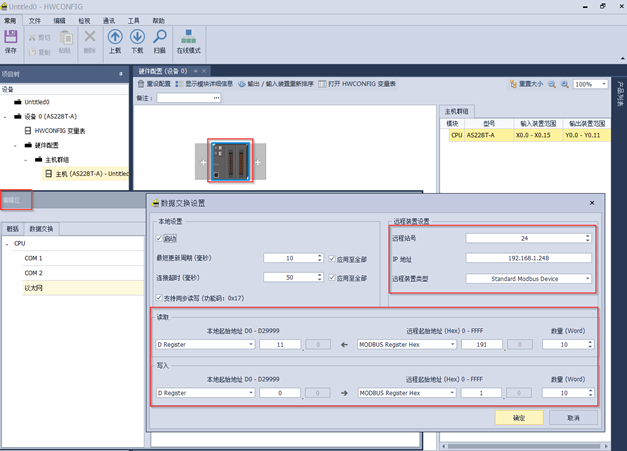Click the IP 地址 input field
Viewport: 627px width, 451px height.
coord(527,258)
